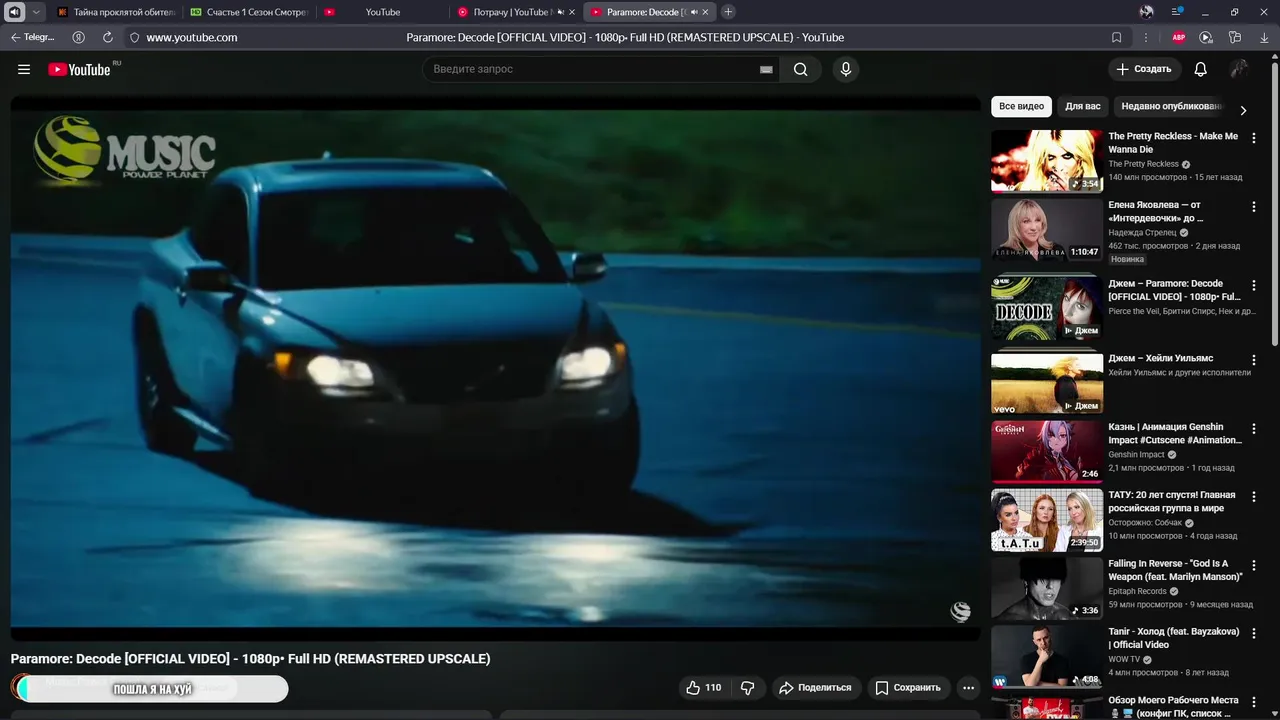Open the browser media player control icon
1280x720 pixels.
[x=1206, y=37]
